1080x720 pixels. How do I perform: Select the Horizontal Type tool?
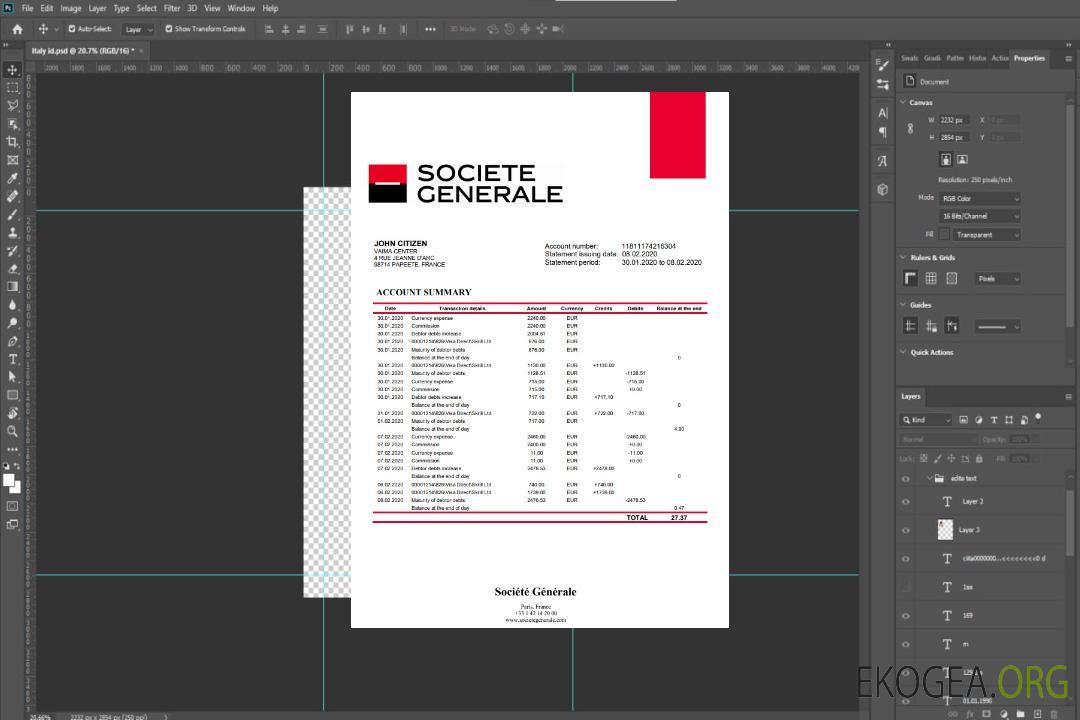tap(13, 359)
